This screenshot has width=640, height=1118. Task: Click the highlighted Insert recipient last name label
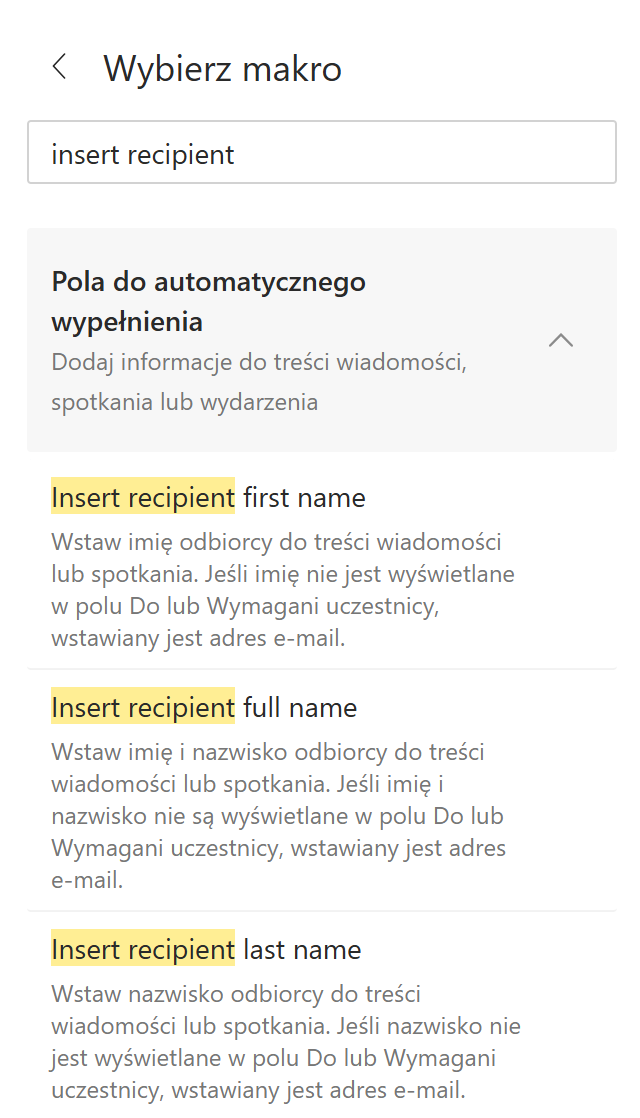click(x=143, y=949)
